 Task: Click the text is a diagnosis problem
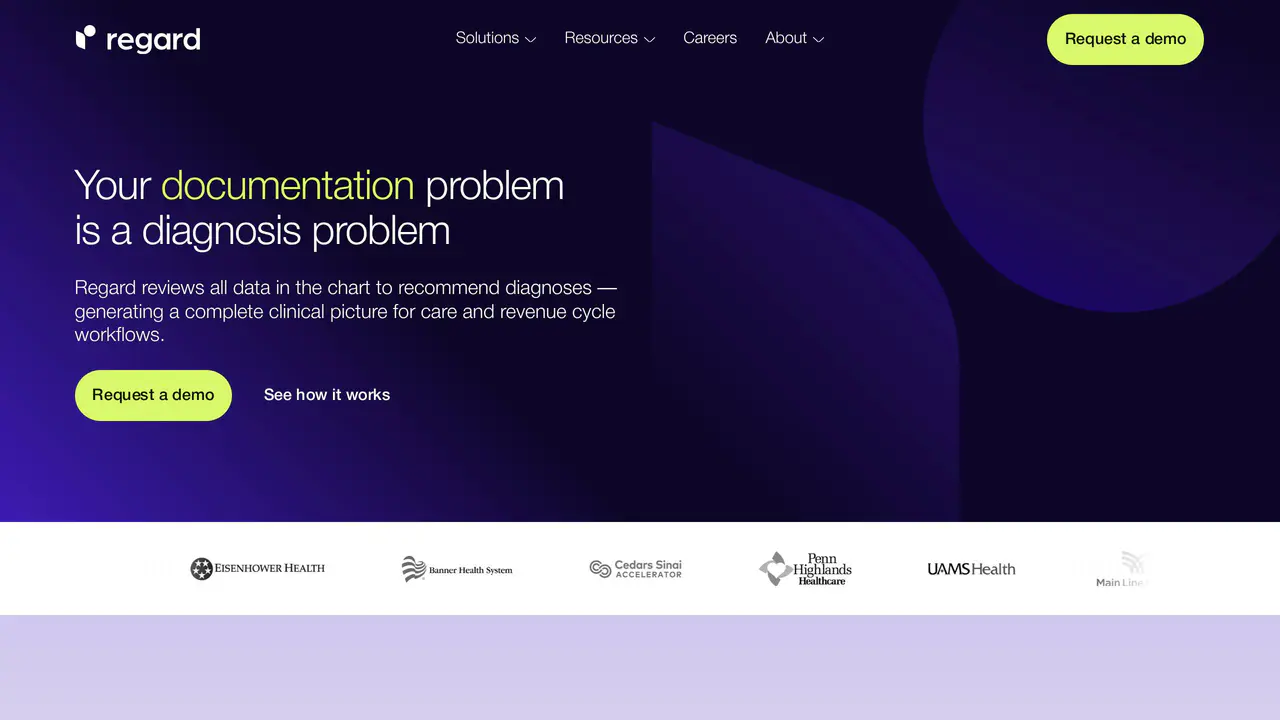[262, 231]
